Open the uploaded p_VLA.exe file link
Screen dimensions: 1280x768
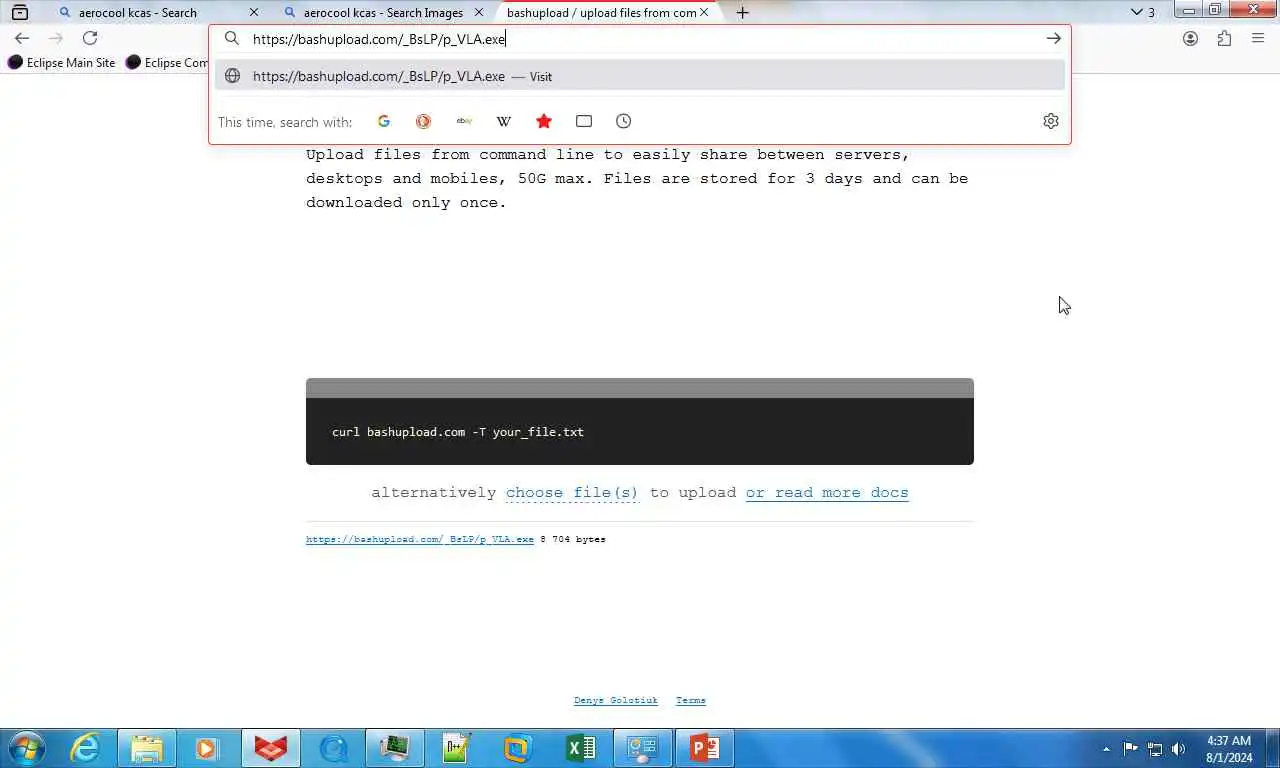(420, 539)
